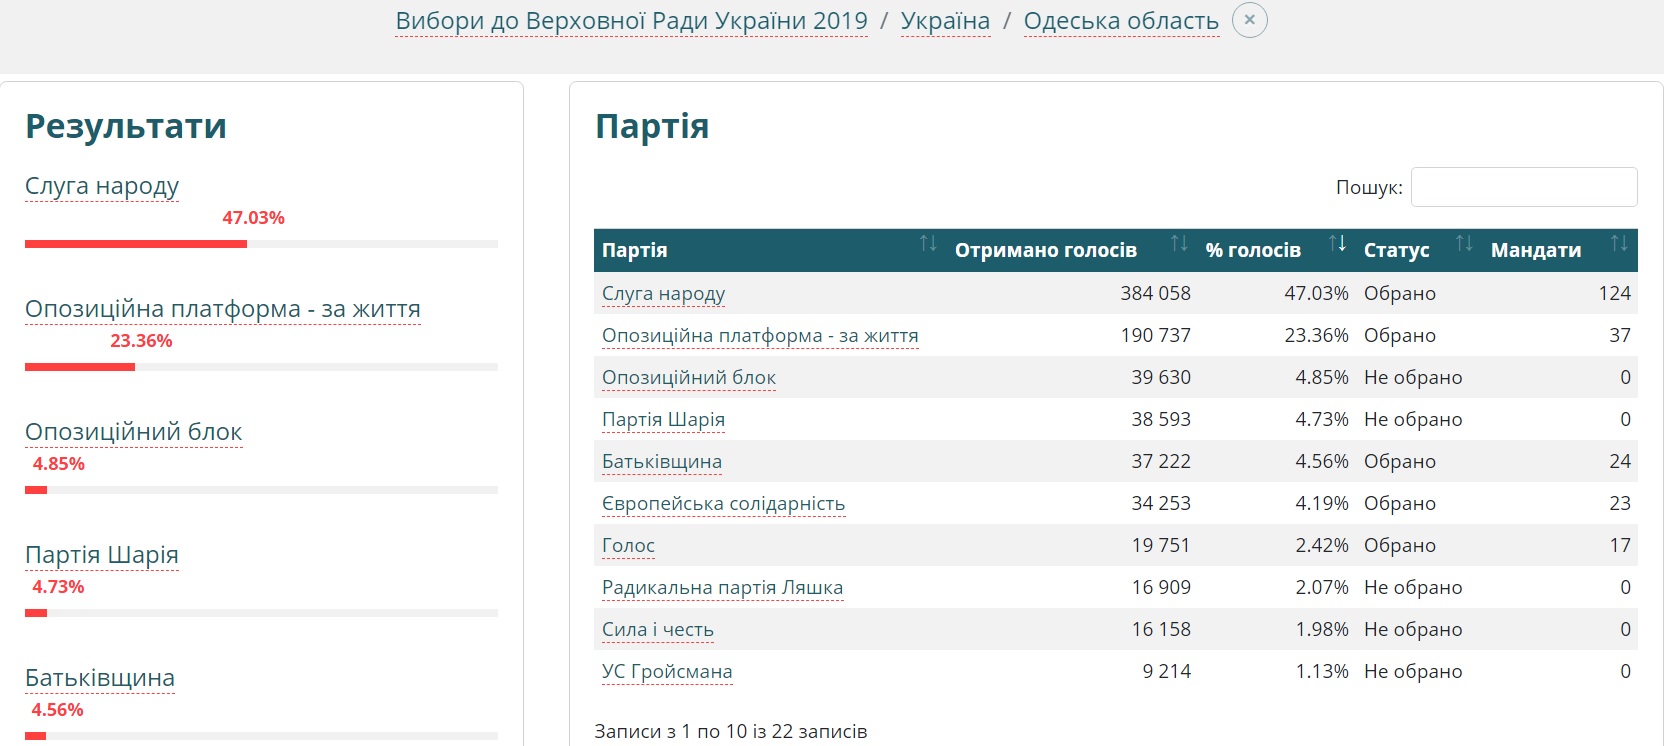Image resolution: width=1664 pixels, height=746 pixels.
Task: Click the sort arrows icon in Партія column
Action: pos(928,243)
